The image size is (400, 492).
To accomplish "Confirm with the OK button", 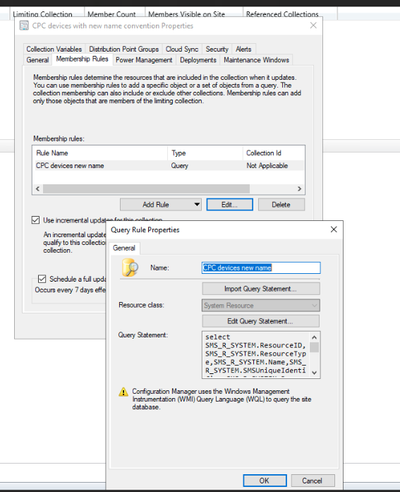I will point(265,480).
